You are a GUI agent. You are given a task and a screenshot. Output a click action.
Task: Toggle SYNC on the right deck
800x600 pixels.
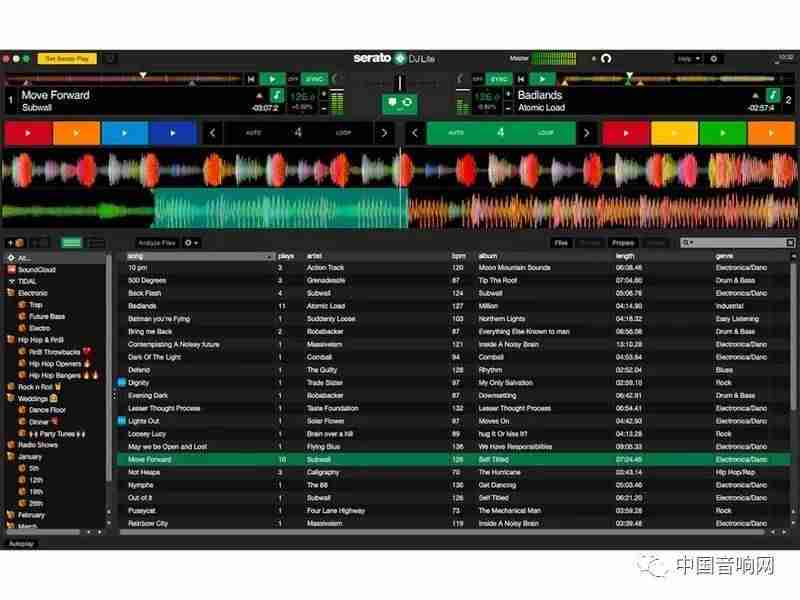[498, 79]
